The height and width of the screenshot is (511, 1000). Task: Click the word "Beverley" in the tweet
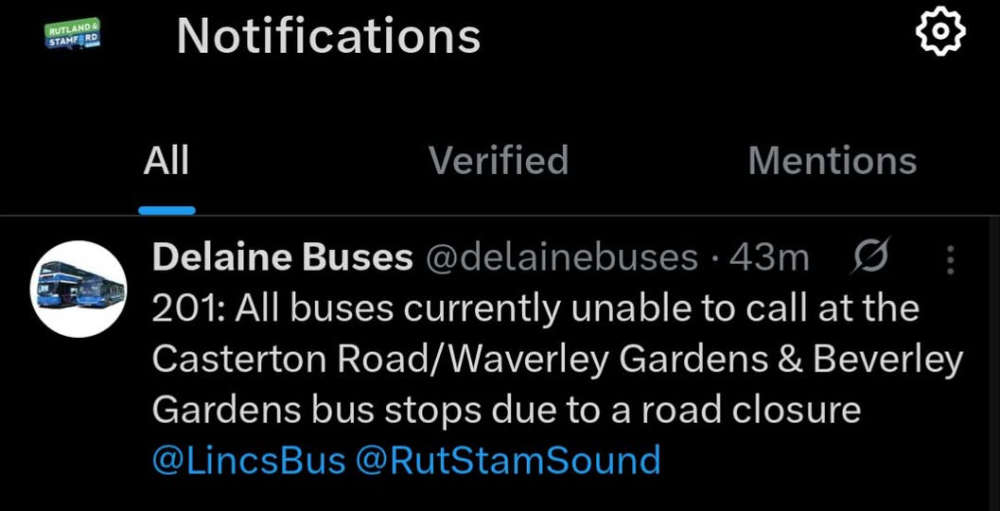(889, 359)
